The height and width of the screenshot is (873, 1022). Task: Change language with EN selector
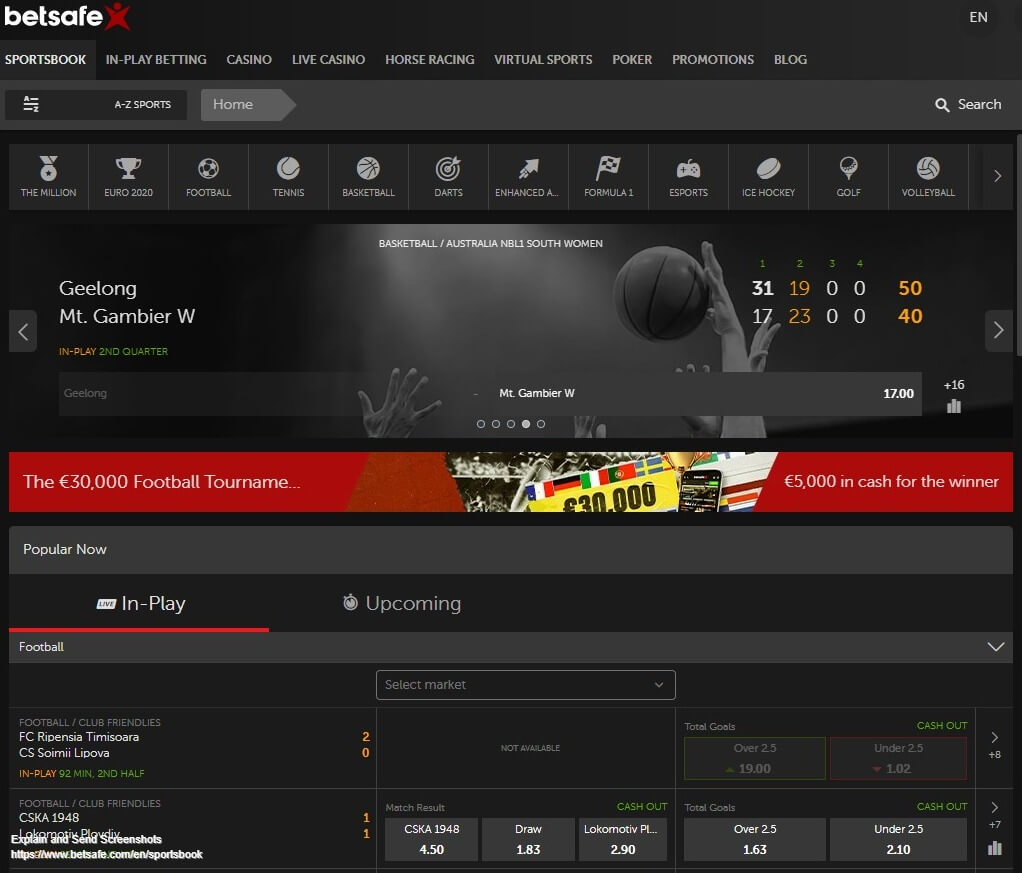tap(978, 18)
